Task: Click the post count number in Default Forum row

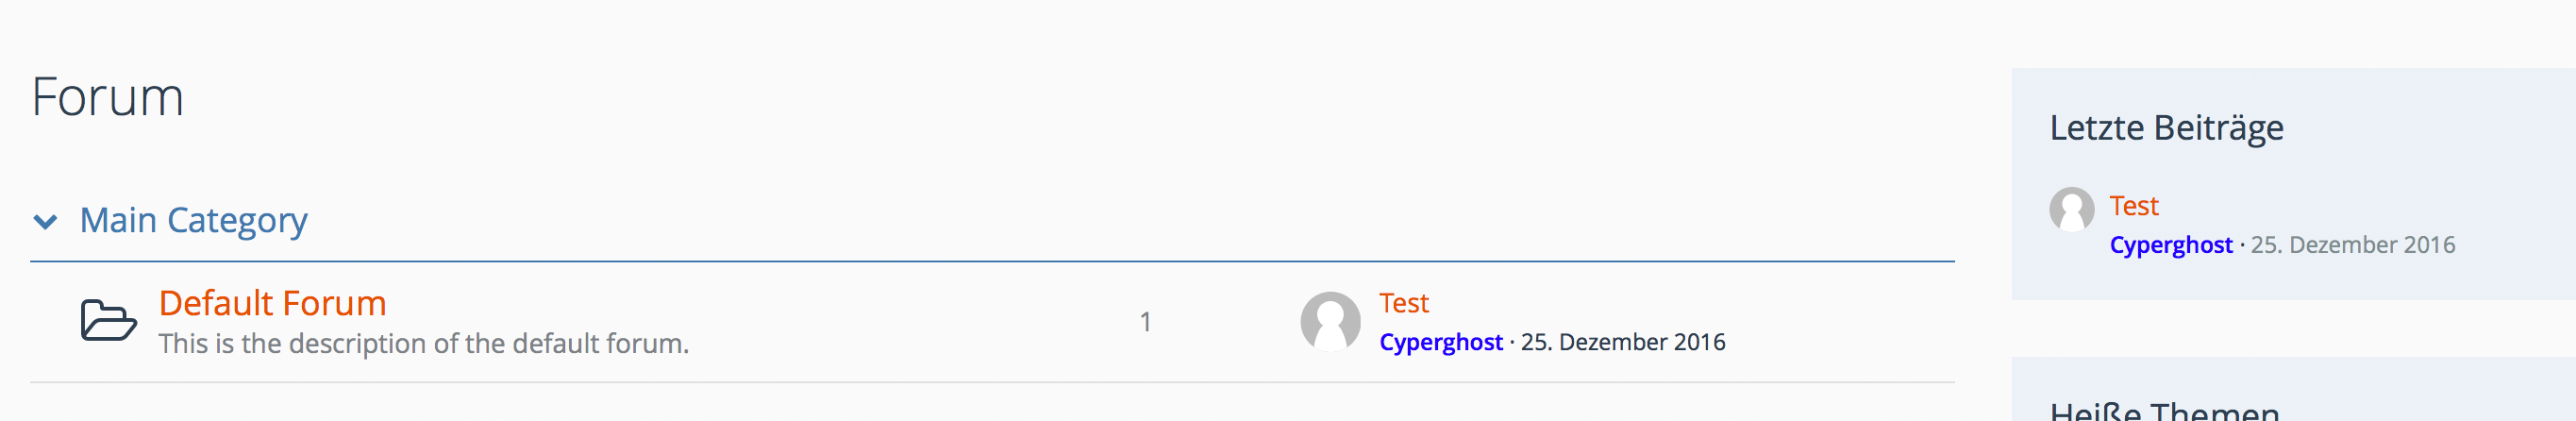Action: 1145,322
